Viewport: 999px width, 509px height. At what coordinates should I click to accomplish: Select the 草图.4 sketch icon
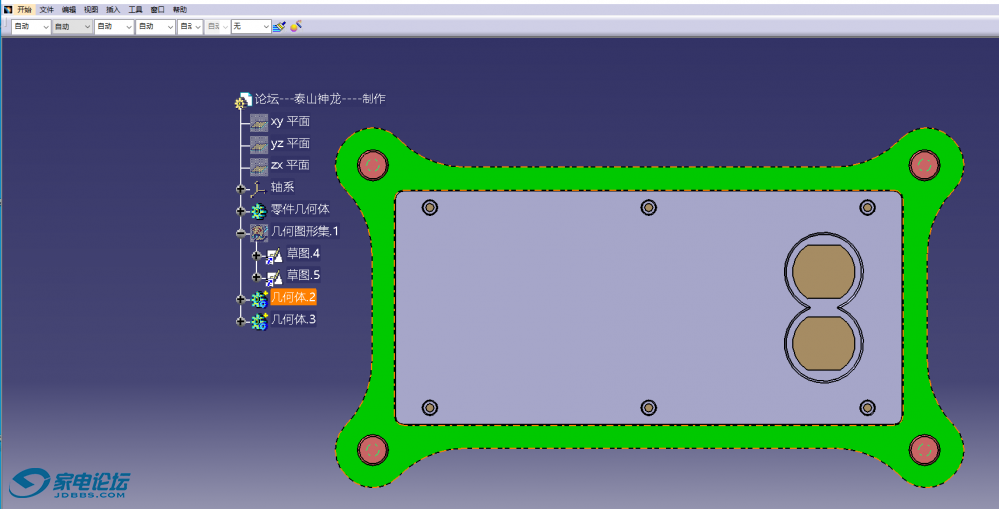tap(275, 254)
